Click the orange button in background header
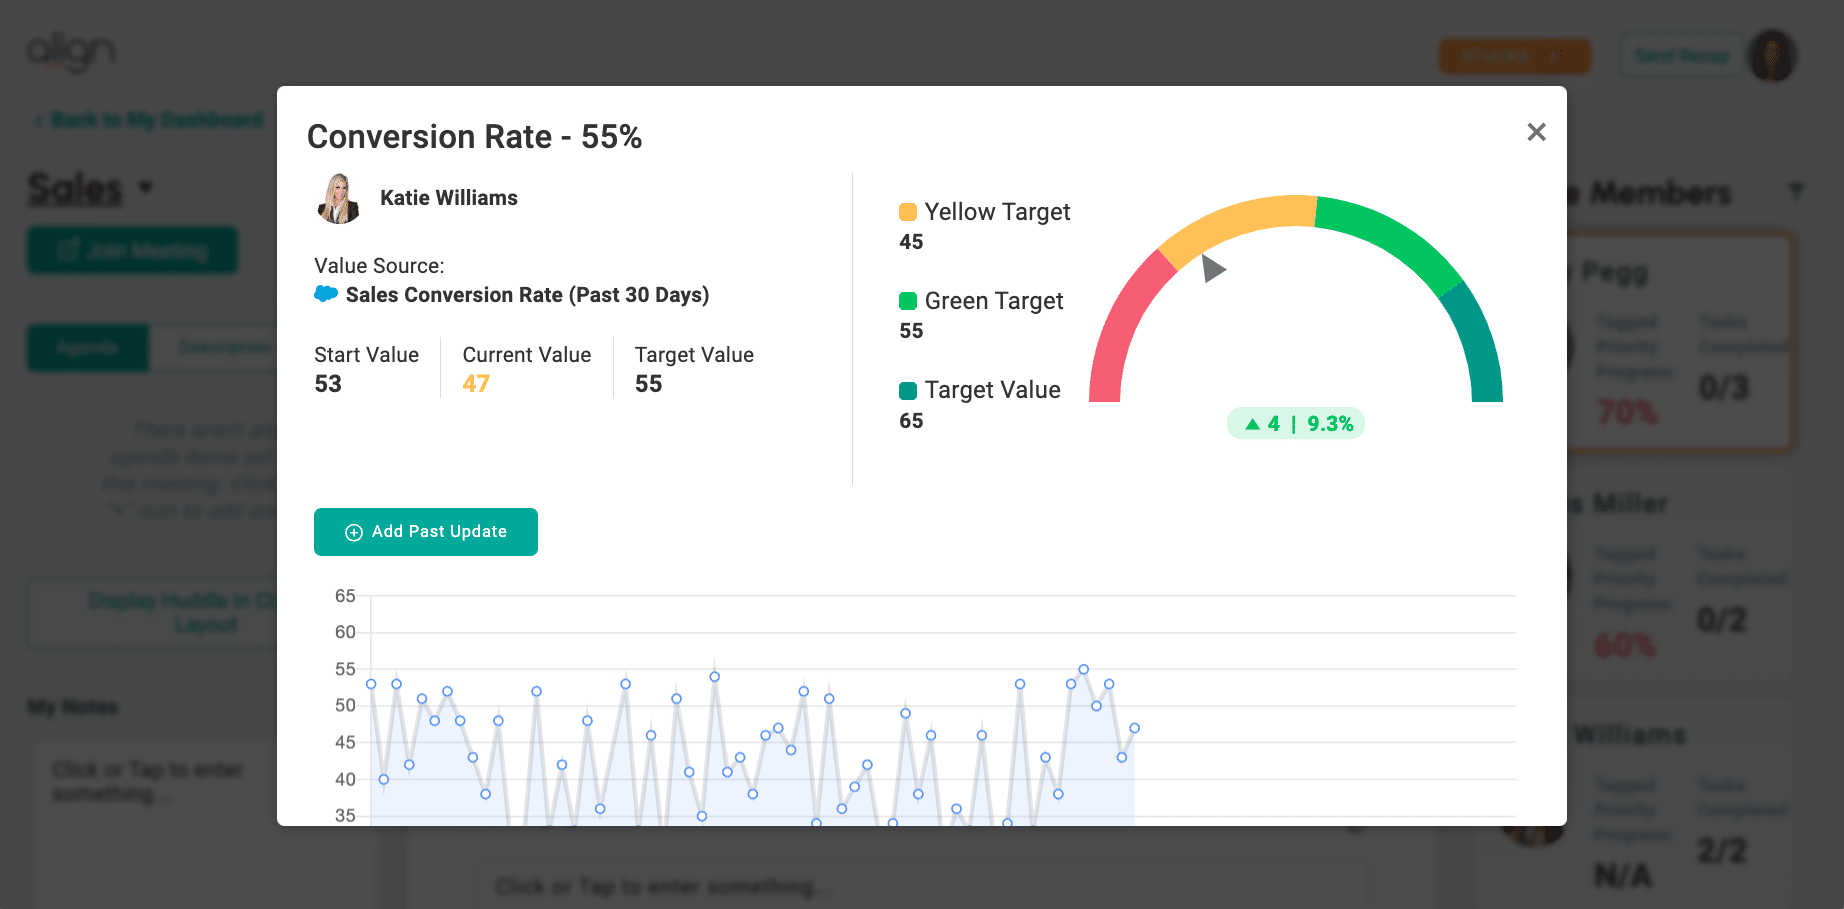Screen dimensions: 1844x909 [x=1514, y=56]
